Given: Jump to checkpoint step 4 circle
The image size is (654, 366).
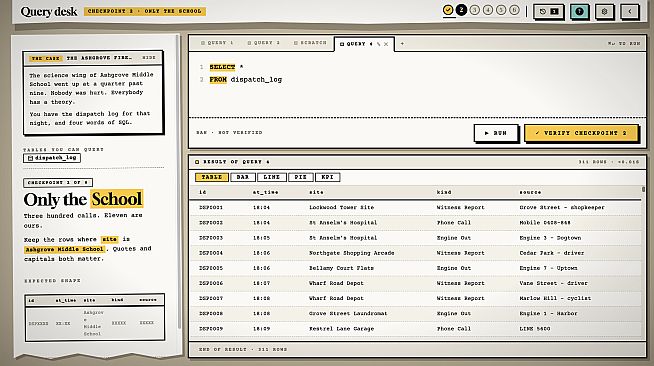Looking at the screenshot, I should click(x=488, y=10).
